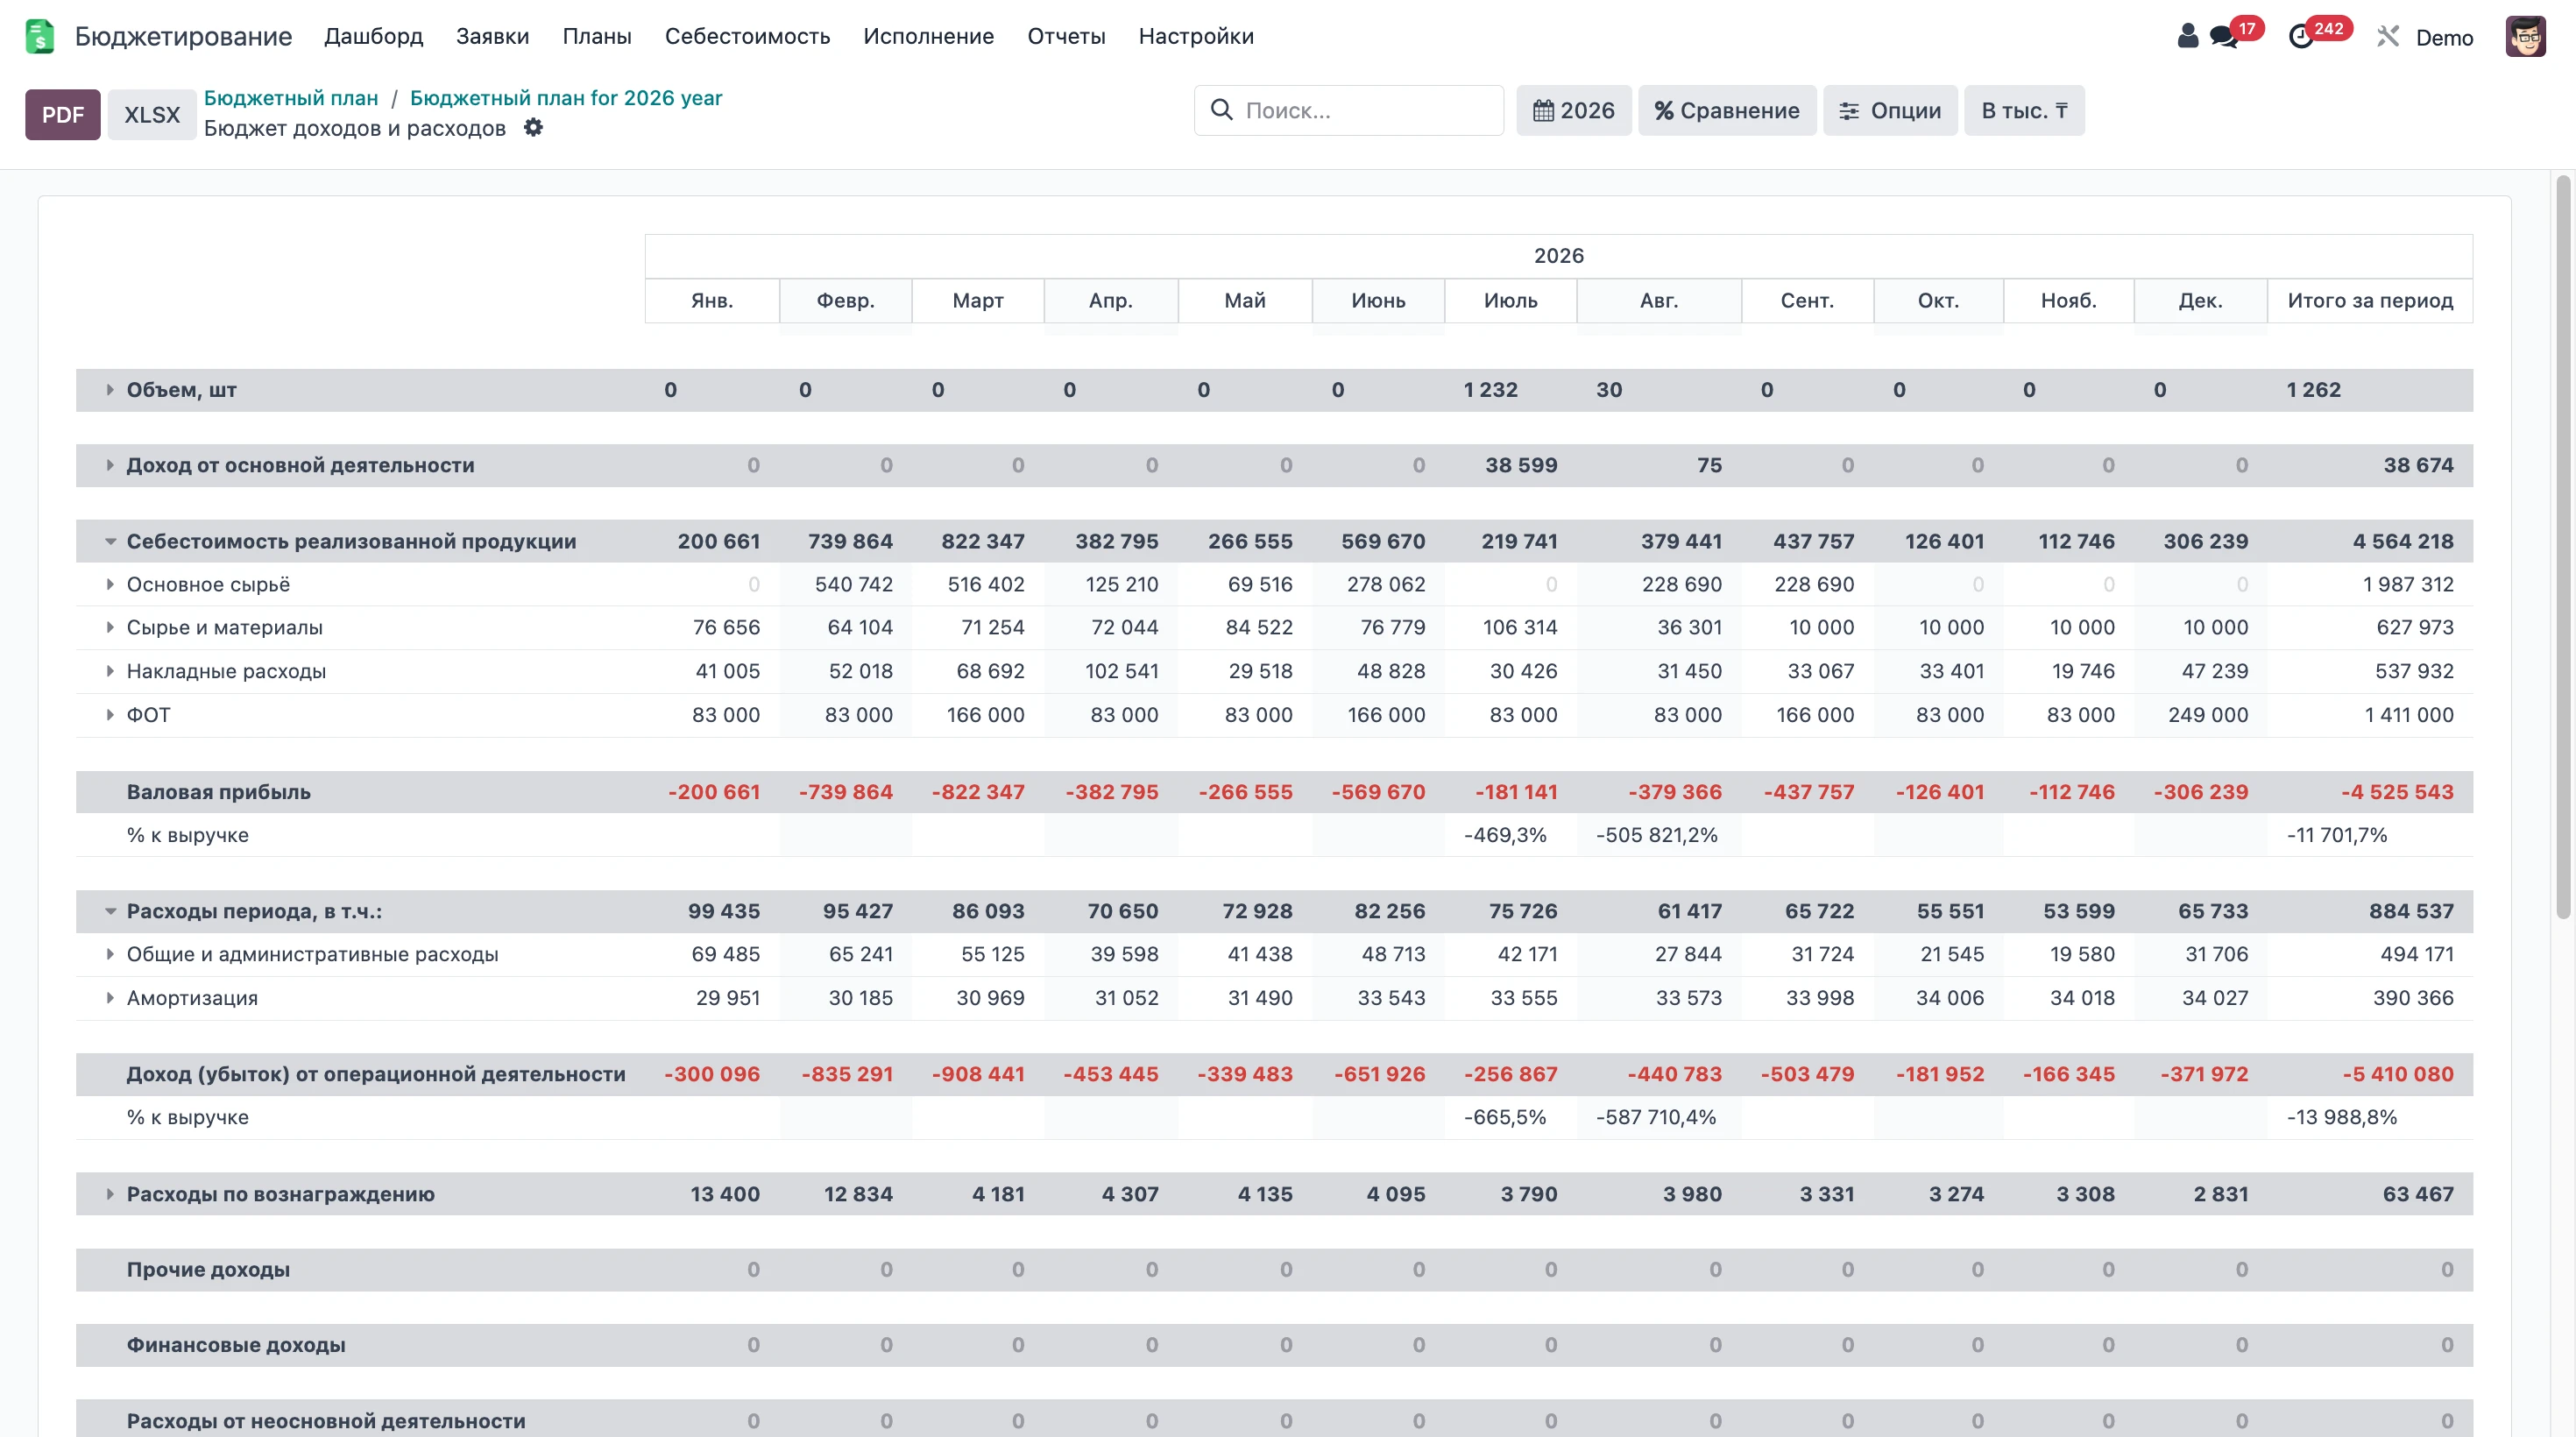
Task: Collapse the Себестоимость реализованной продукции row
Action: click(110, 541)
